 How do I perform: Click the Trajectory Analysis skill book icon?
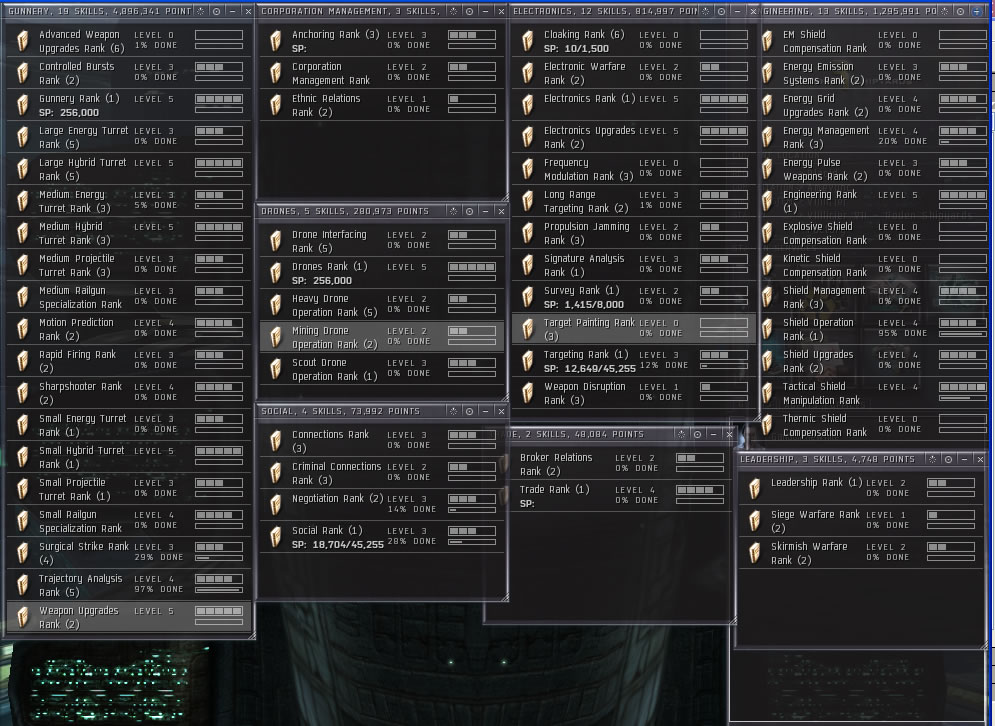coord(23,585)
